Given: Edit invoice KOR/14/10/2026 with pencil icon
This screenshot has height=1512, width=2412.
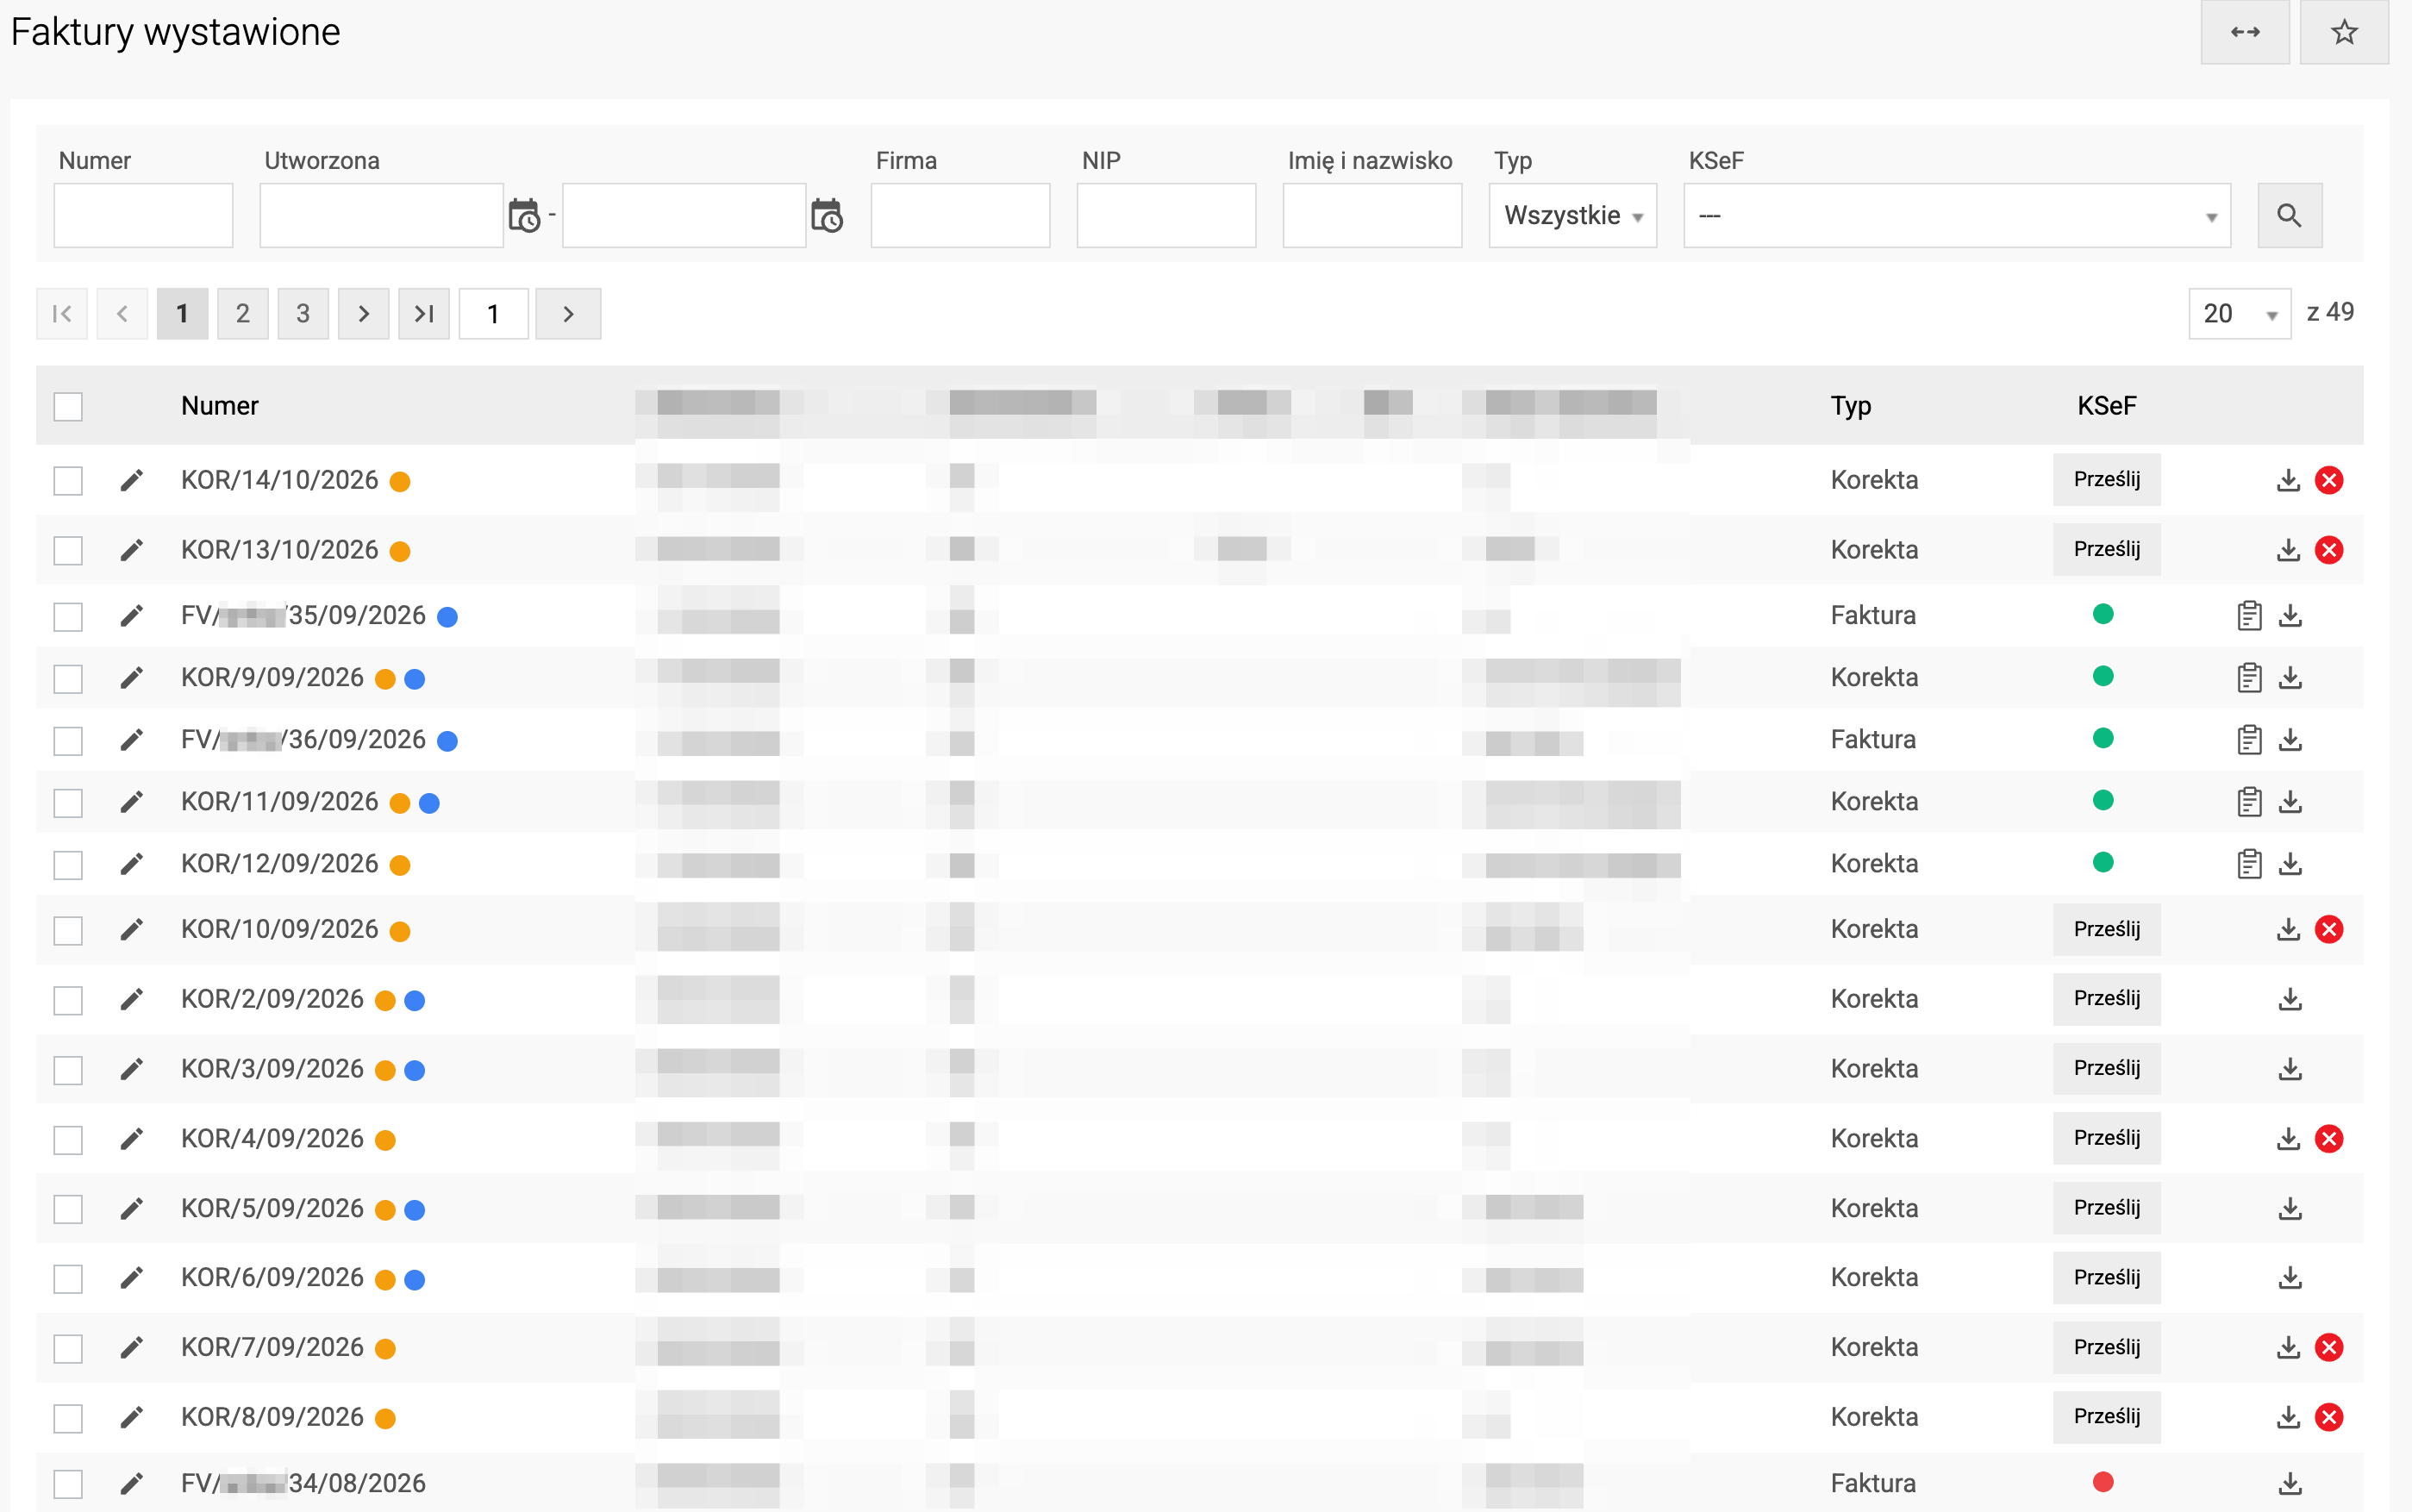Looking at the screenshot, I should [x=131, y=480].
